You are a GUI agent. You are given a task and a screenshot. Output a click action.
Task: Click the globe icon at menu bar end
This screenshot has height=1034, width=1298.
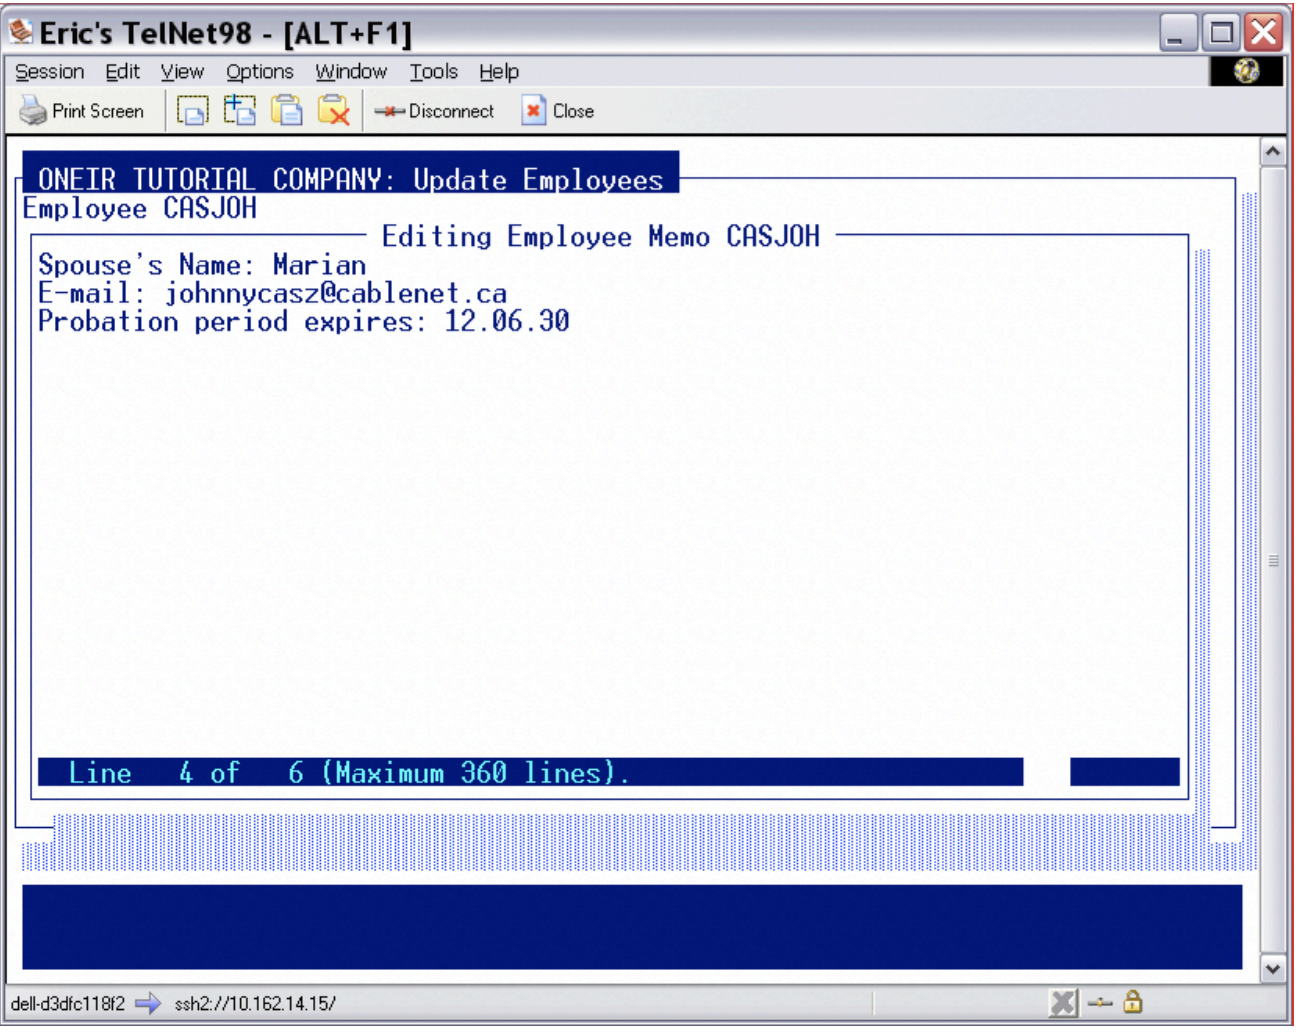pos(1246,71)
